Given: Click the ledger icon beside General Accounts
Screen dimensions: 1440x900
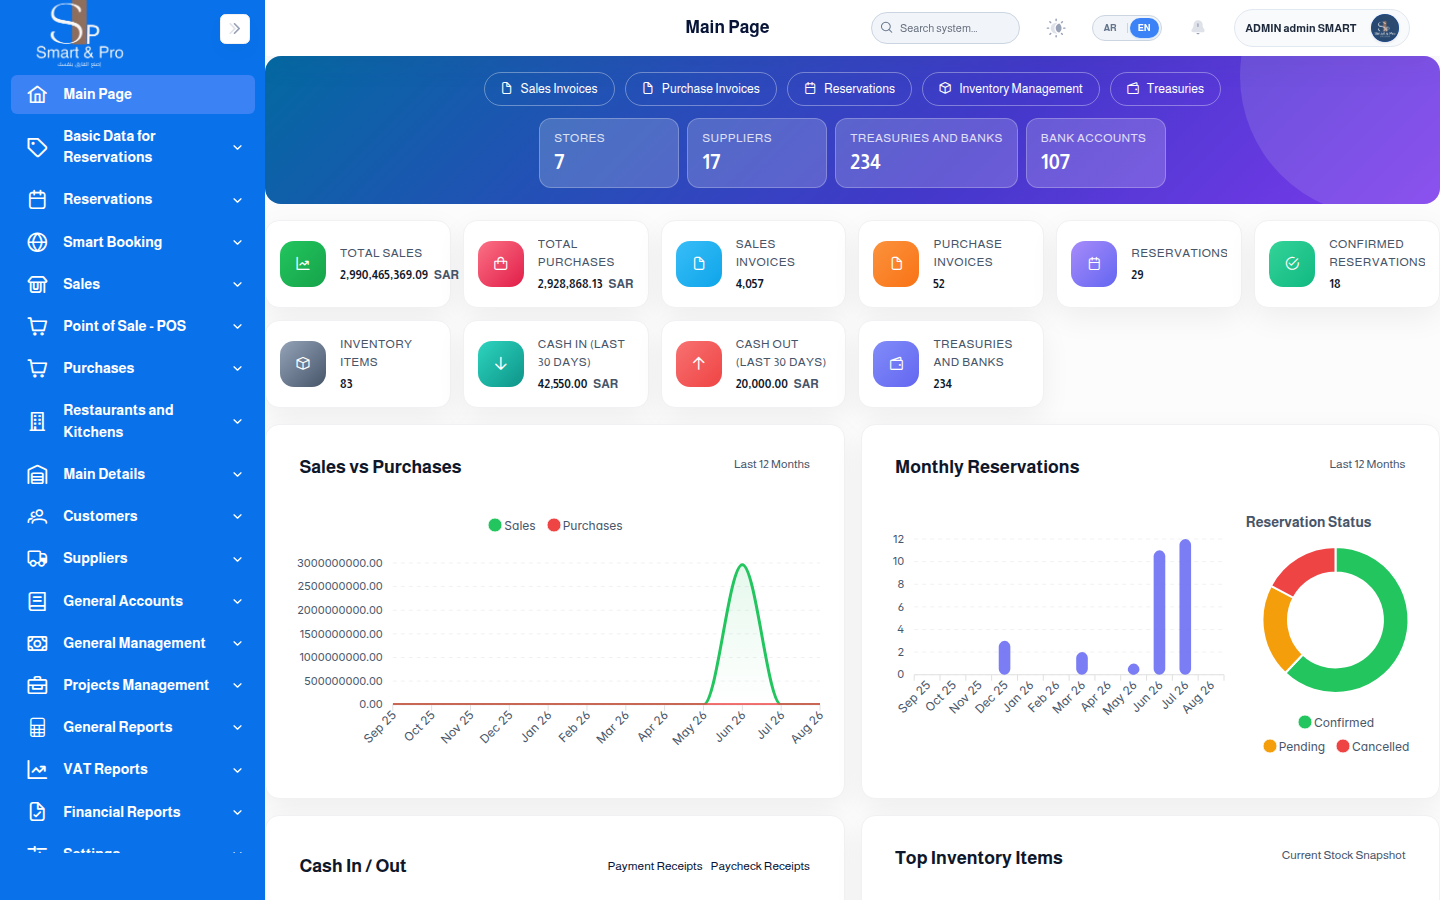Looking at the screenshot, I should tap(37, 601).
